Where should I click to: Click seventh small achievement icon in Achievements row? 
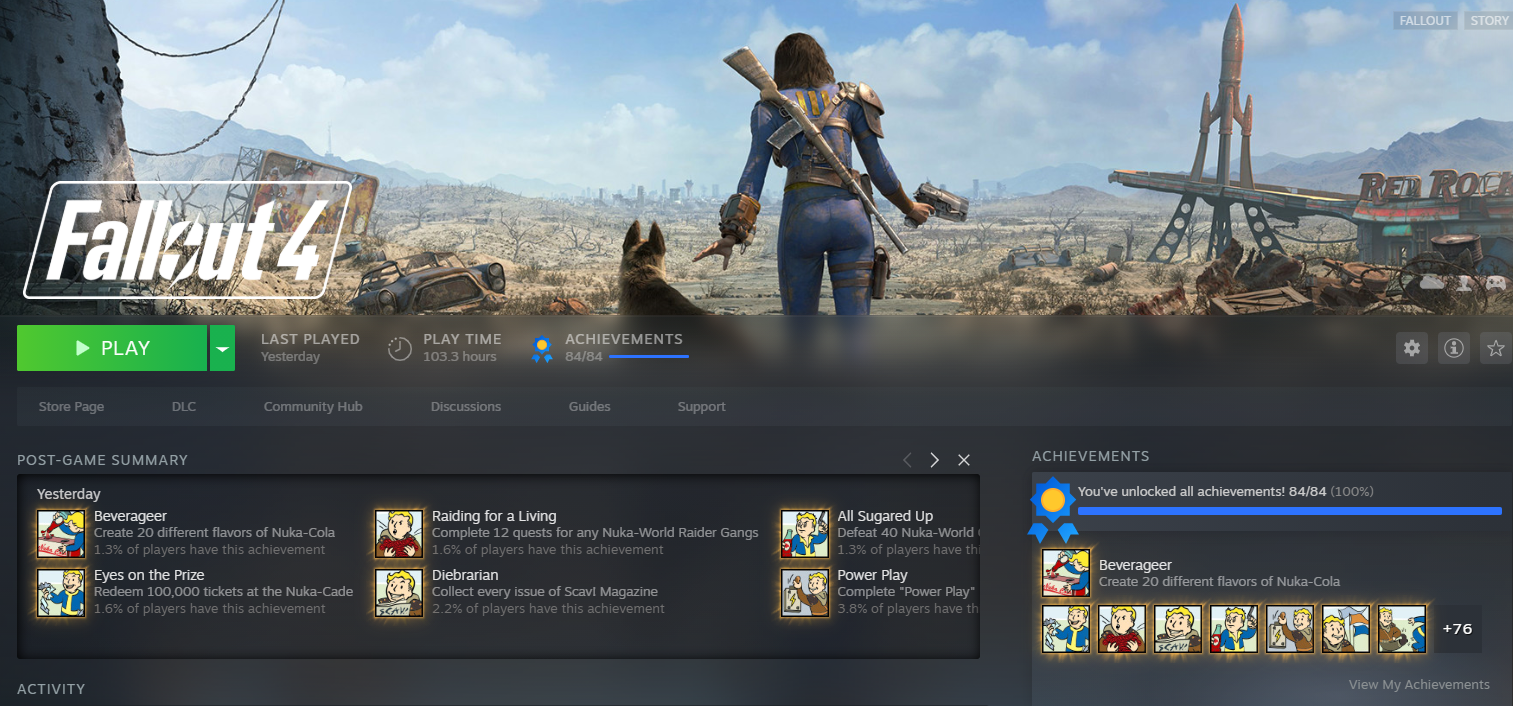[x=1402, y=629]
